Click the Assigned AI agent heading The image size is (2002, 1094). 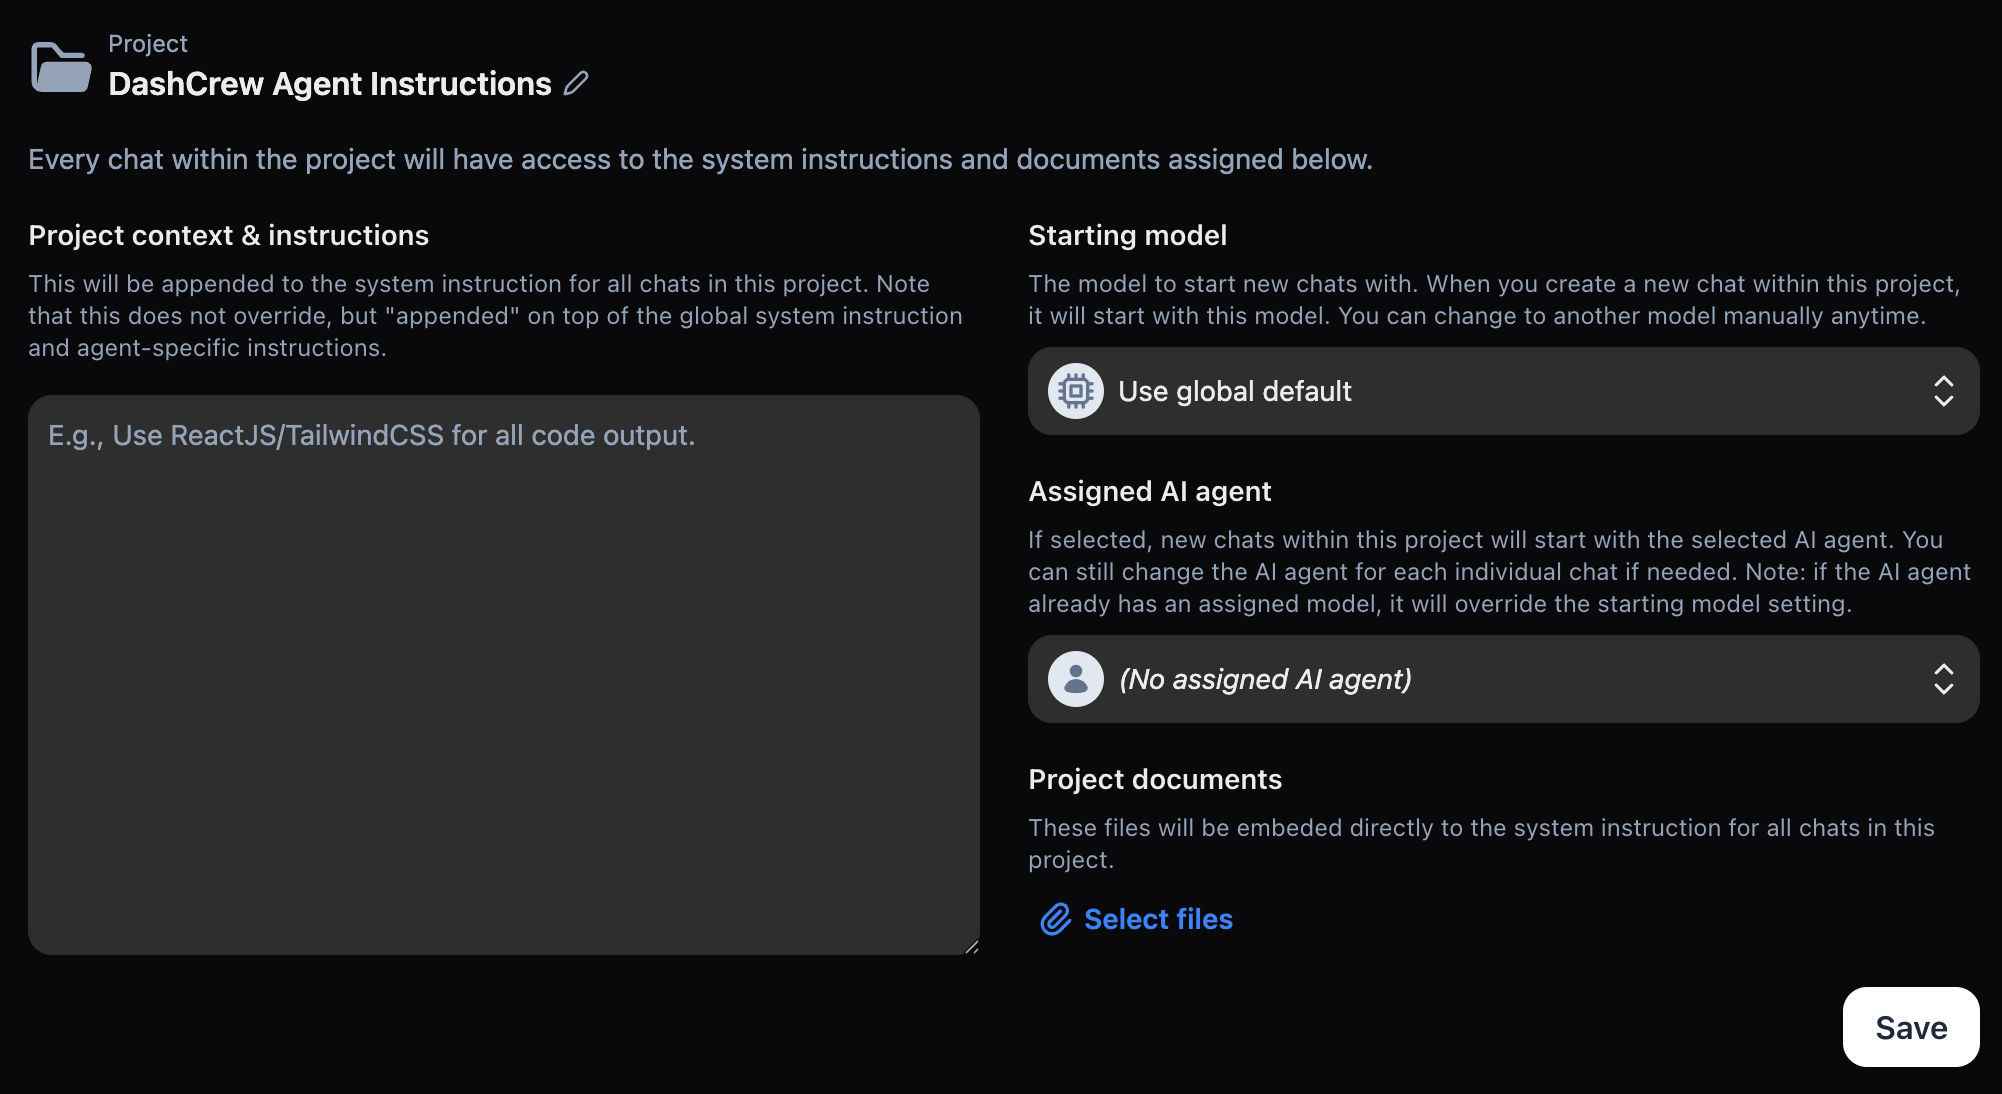click(x=1150, y=491)
